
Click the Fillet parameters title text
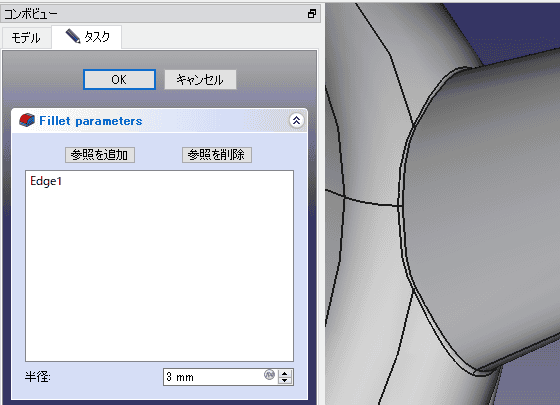click(91, 121)
